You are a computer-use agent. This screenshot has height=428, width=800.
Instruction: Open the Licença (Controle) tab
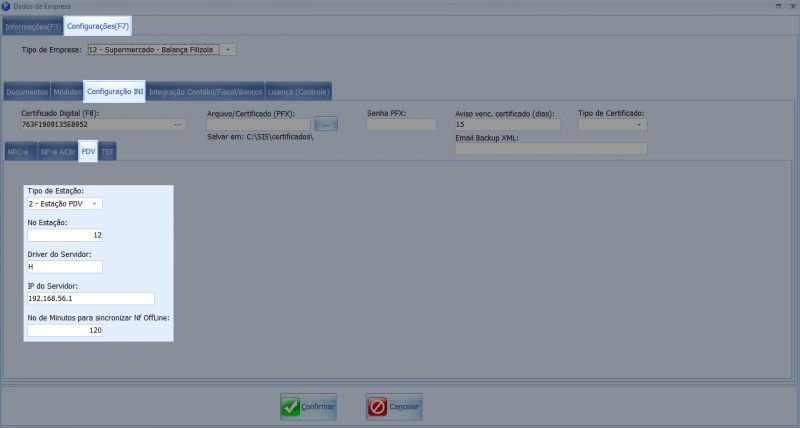pos(298,92)
